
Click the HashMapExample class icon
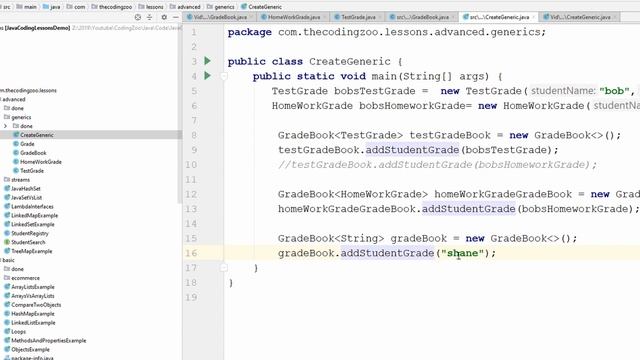coord(7,313)
